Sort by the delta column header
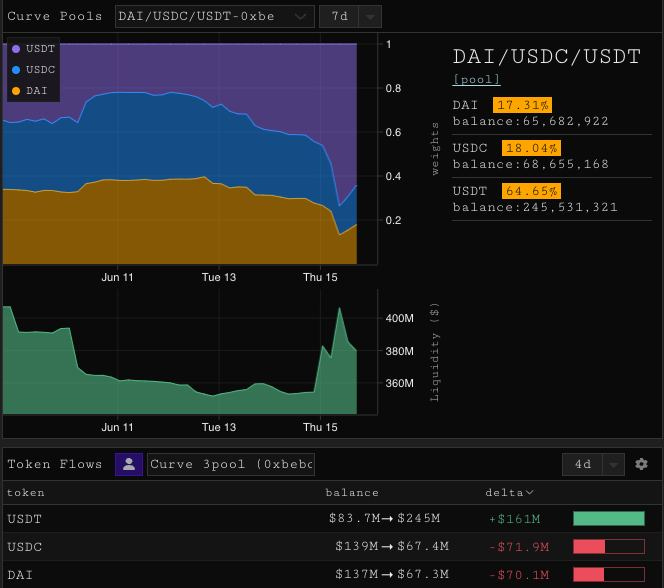 point(509,493)
